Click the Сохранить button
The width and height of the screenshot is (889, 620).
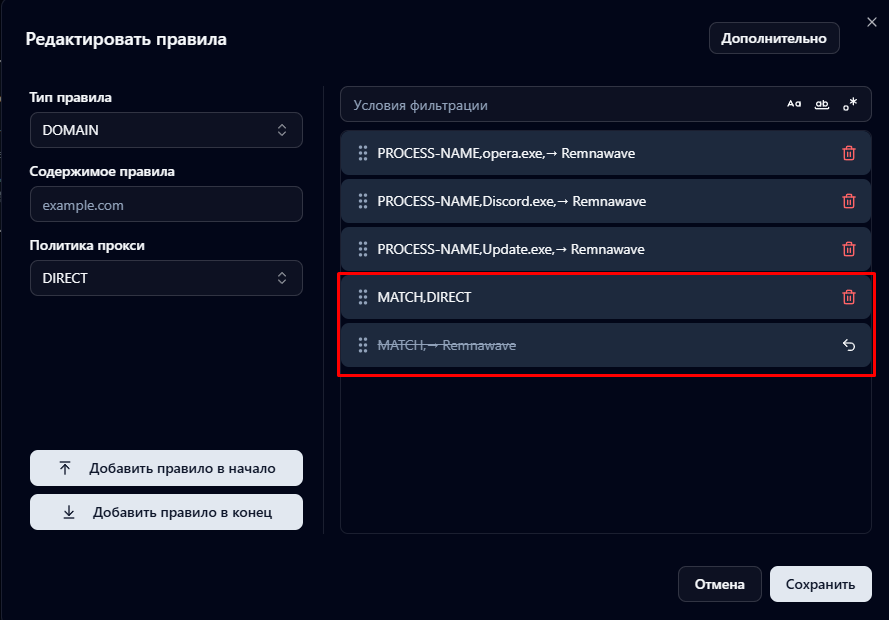[x=820, y=584]
